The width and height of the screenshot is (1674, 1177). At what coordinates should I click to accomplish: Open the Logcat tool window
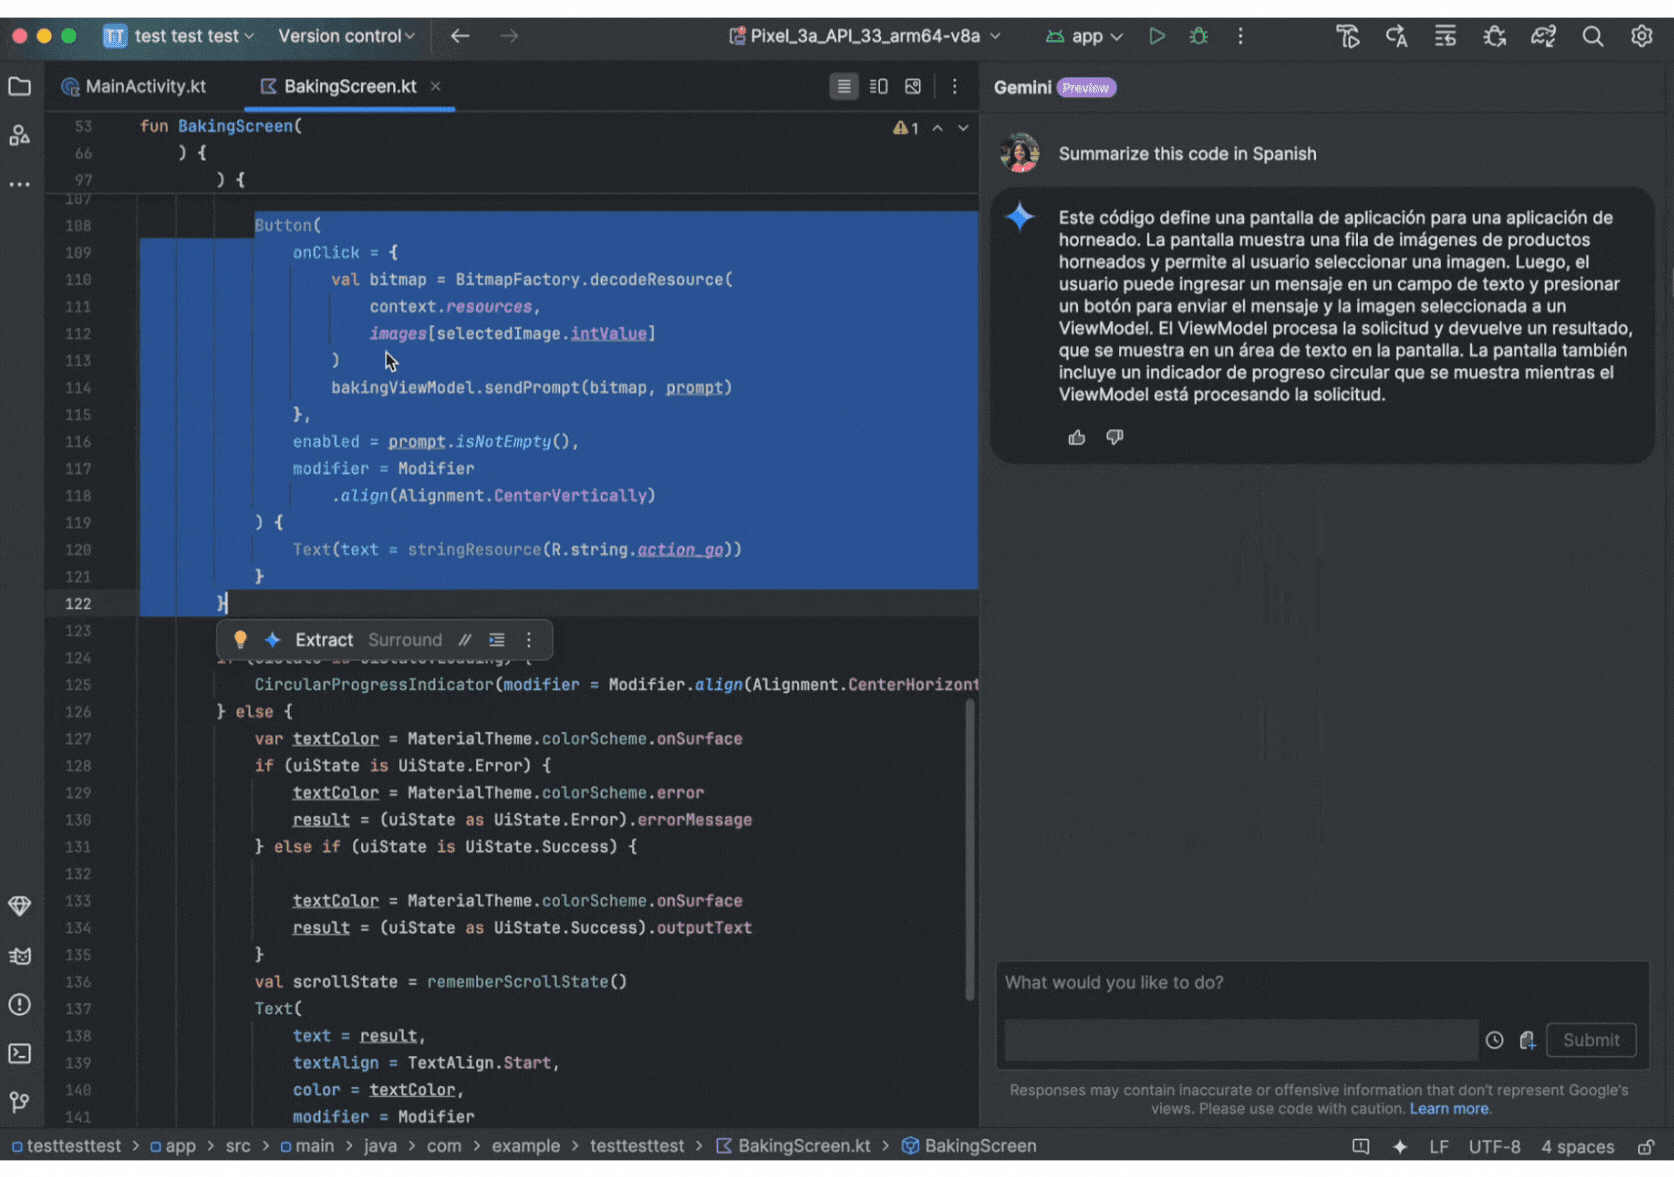tap(20, 956)
